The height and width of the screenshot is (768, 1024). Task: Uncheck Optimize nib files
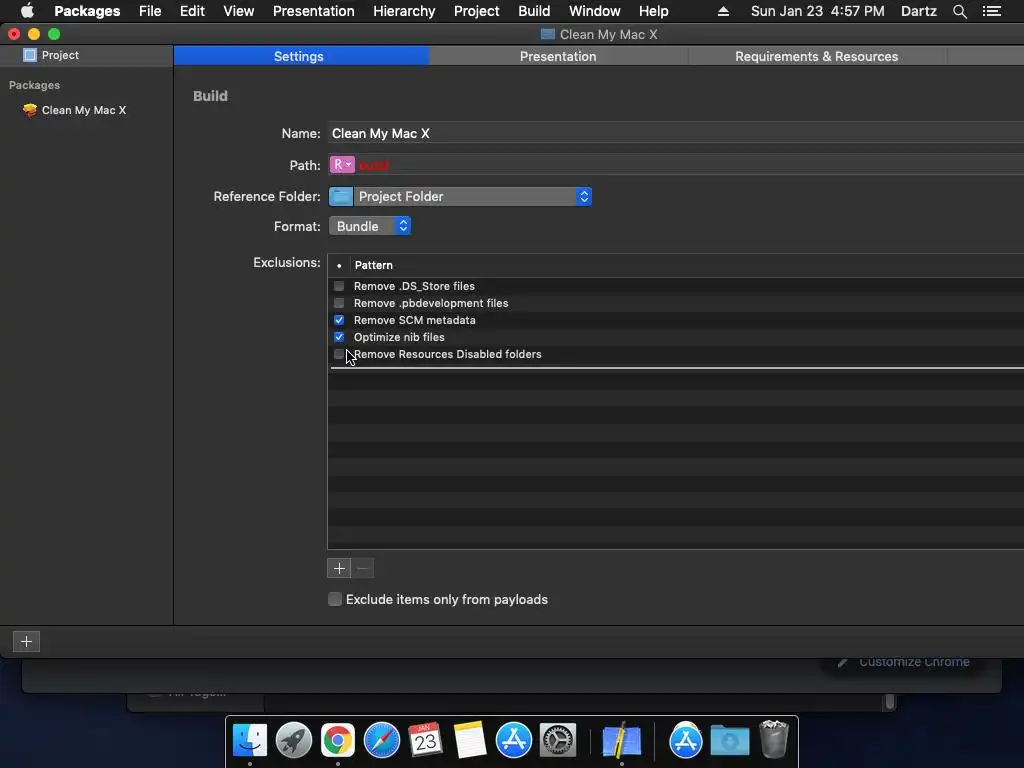[339, 337]
